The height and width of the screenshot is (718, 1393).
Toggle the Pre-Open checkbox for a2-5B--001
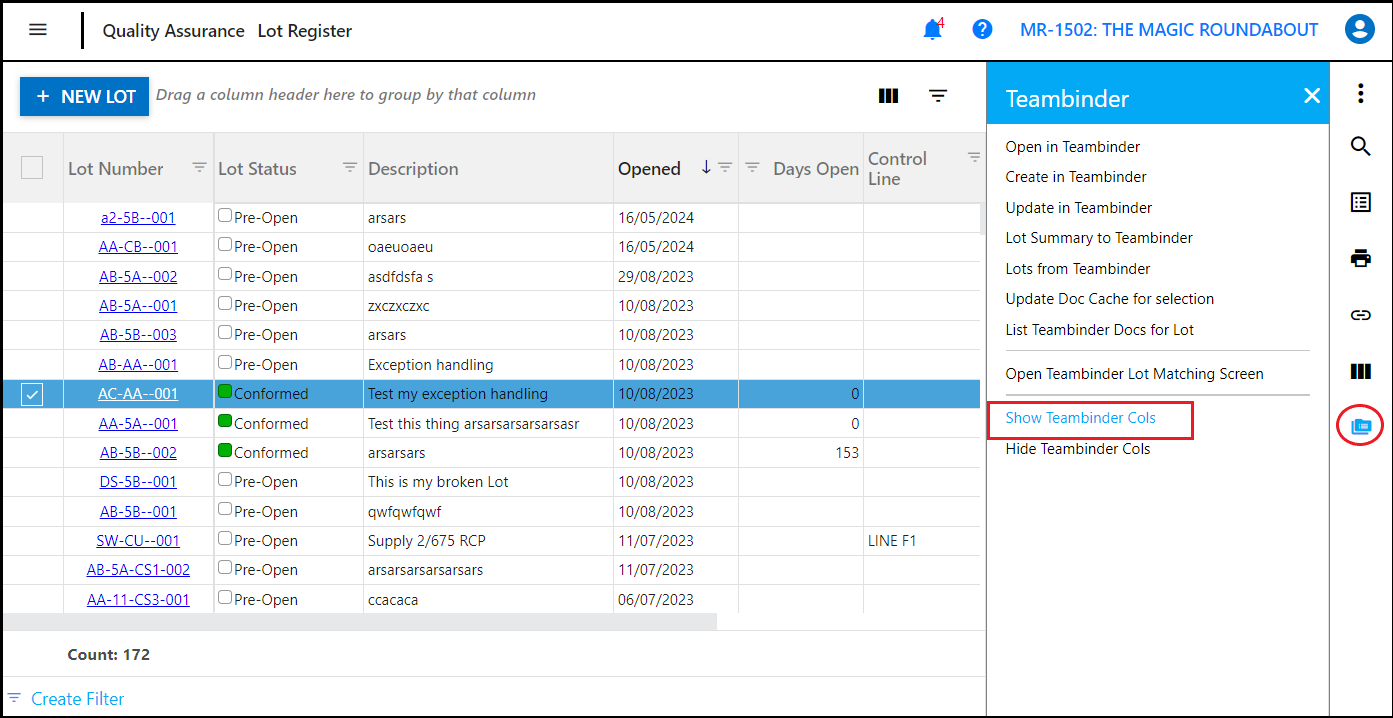click(x=225, y=215)
